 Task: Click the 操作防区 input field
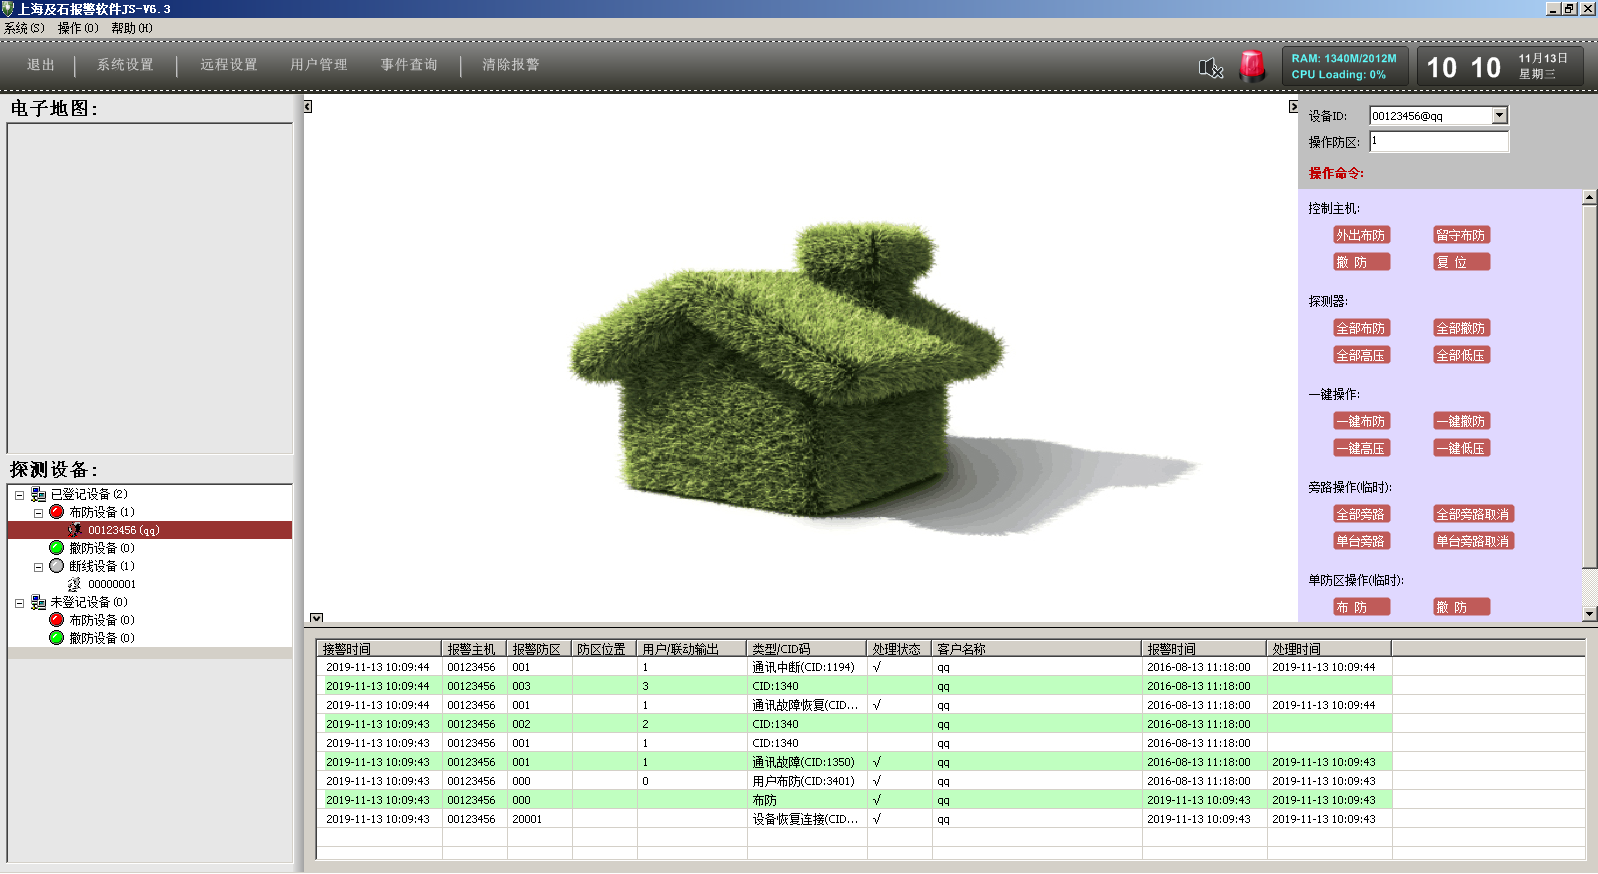(x=1438, y=142)
